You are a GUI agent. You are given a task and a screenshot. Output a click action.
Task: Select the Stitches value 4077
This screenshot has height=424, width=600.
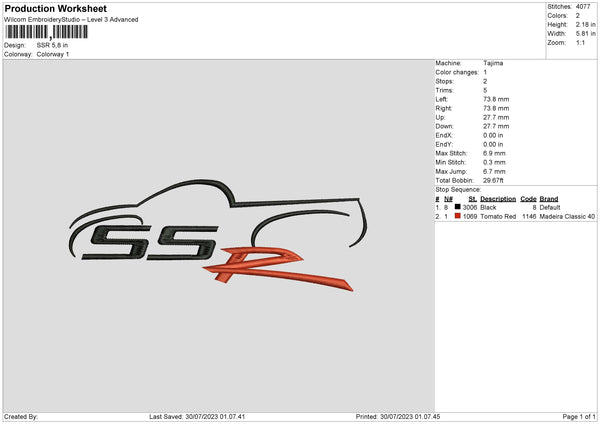tap(583, 7)
